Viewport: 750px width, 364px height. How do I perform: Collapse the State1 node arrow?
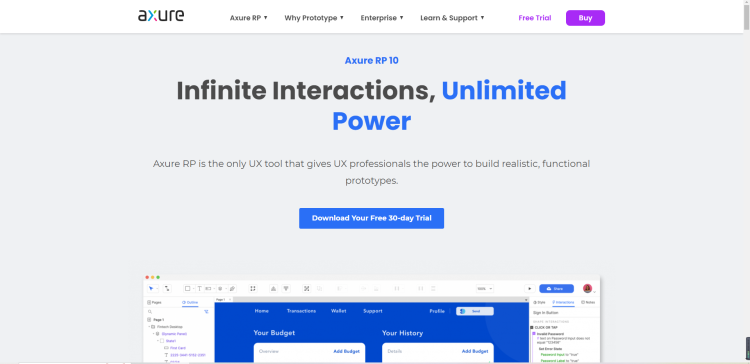tap(158, 341)
